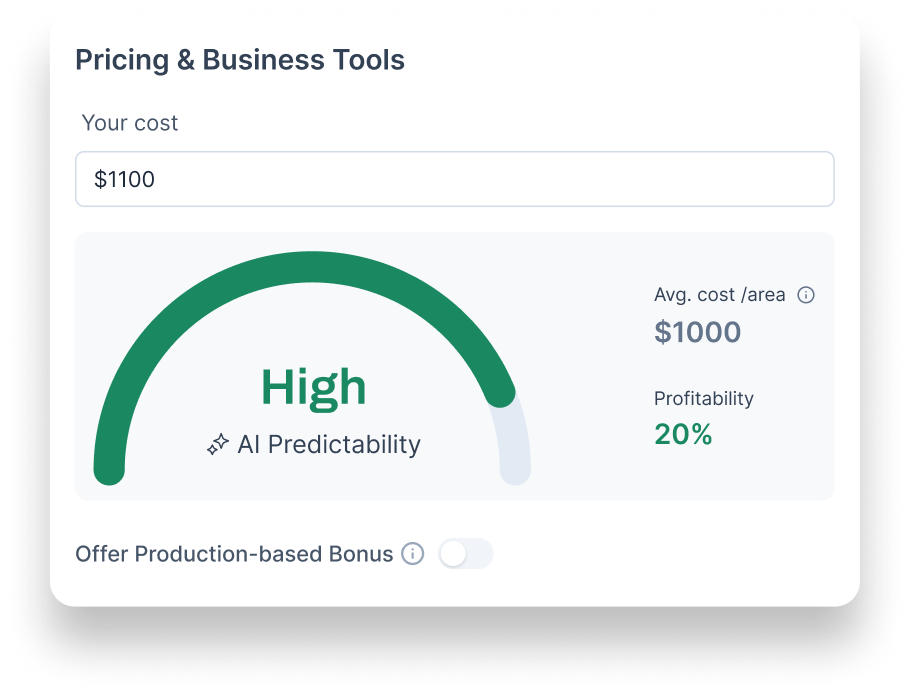Image resolution: width=910 pixels, height=694 pixels.
Task: Click the gray segment of the gauge
Action: tap(512, 455)
